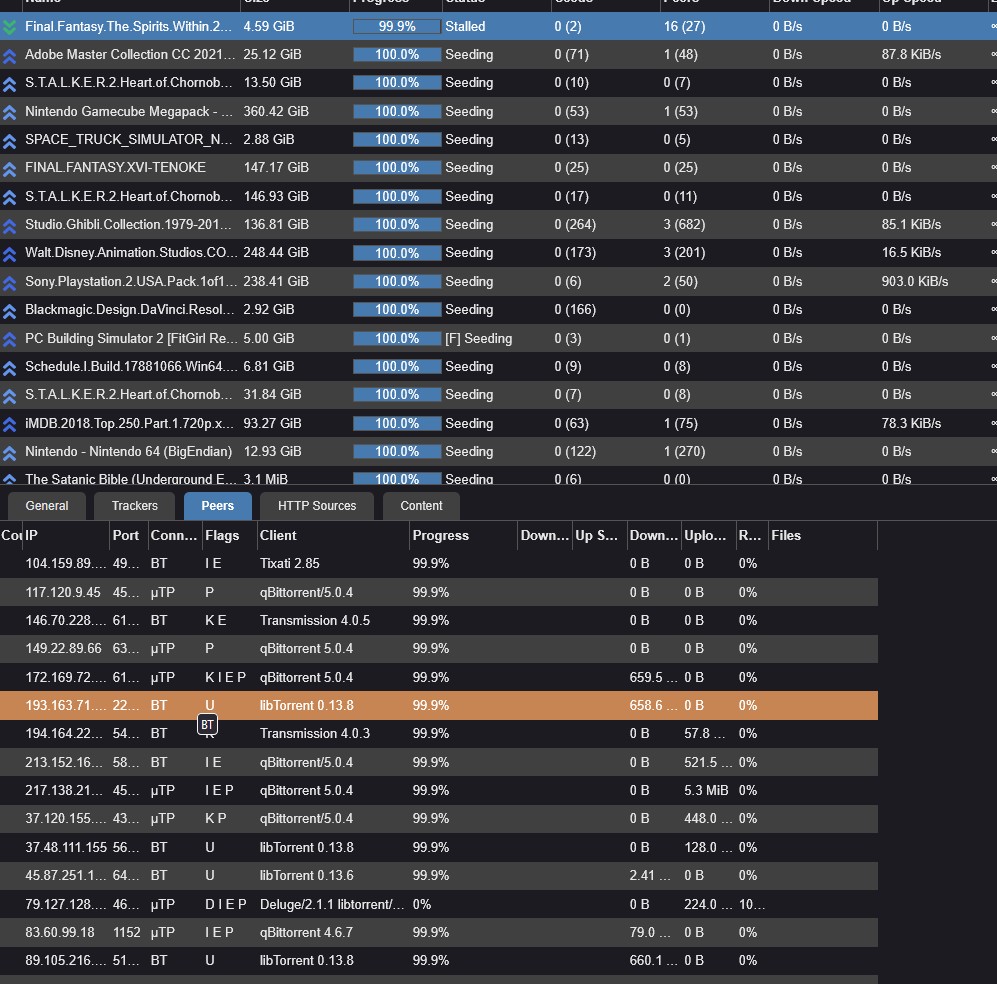Switch to the Content tab
Viewport: 997px width, 984px height.
421,506
